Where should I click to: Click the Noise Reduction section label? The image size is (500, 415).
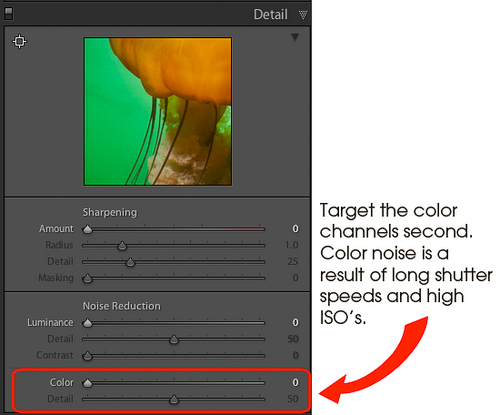click(121, 306)
